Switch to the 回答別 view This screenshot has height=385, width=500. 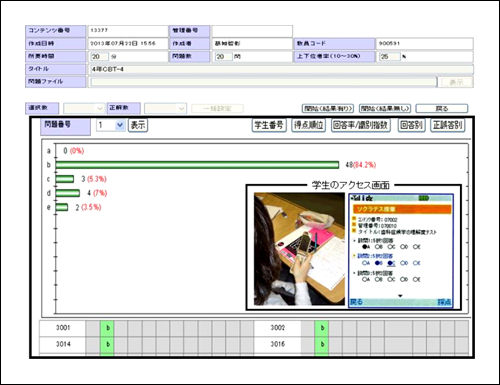pyautogui.click(x=412, y=125)
